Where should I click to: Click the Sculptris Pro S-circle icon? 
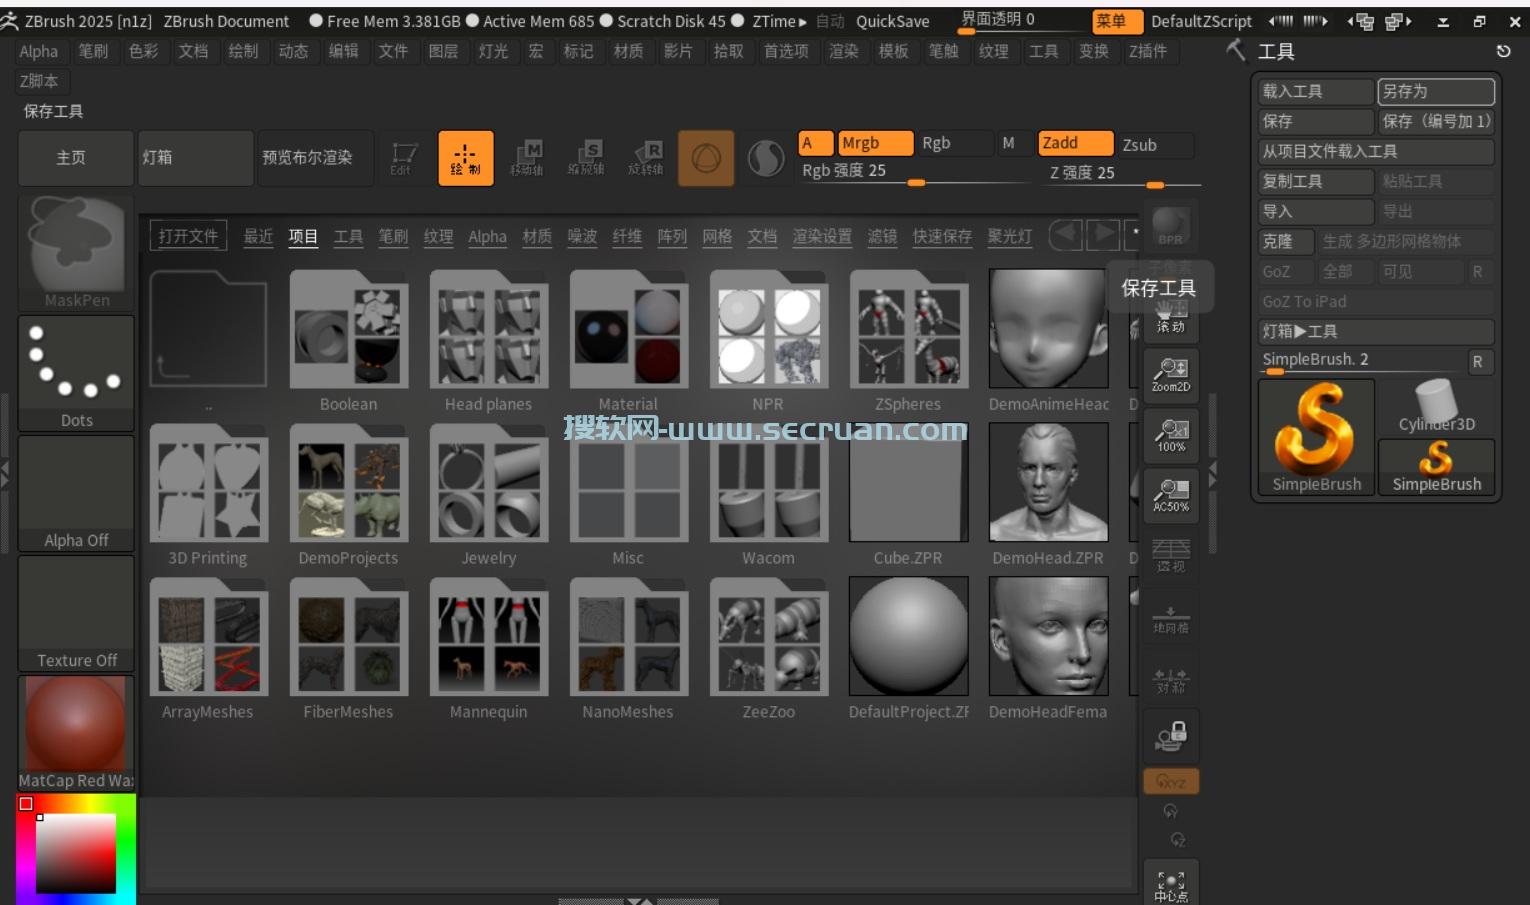[766, 158]
